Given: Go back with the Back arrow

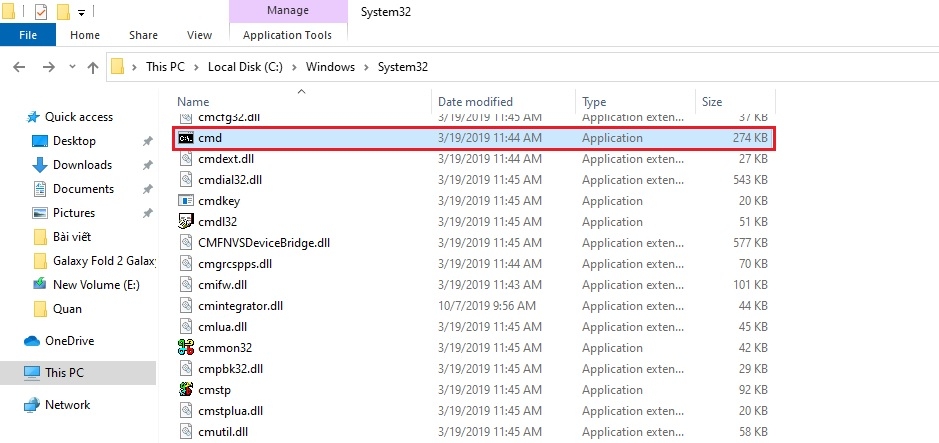Looking at the screenshot, I should [19, 67].
